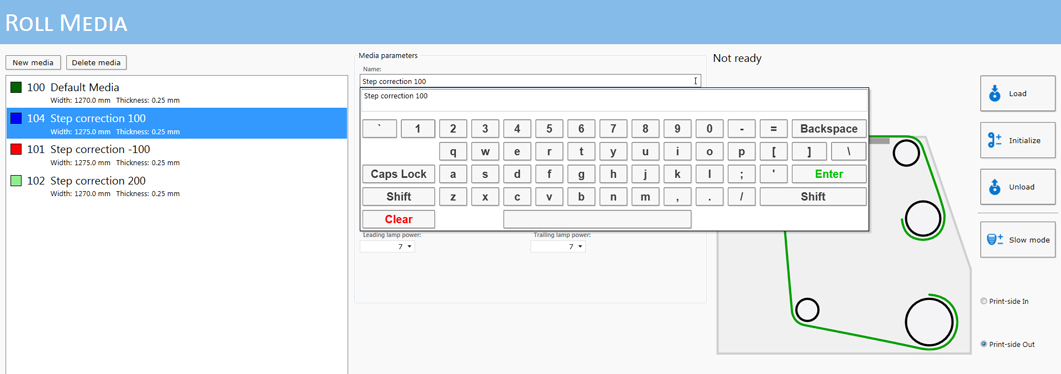Click the dark green Default Media swatch

16,88
